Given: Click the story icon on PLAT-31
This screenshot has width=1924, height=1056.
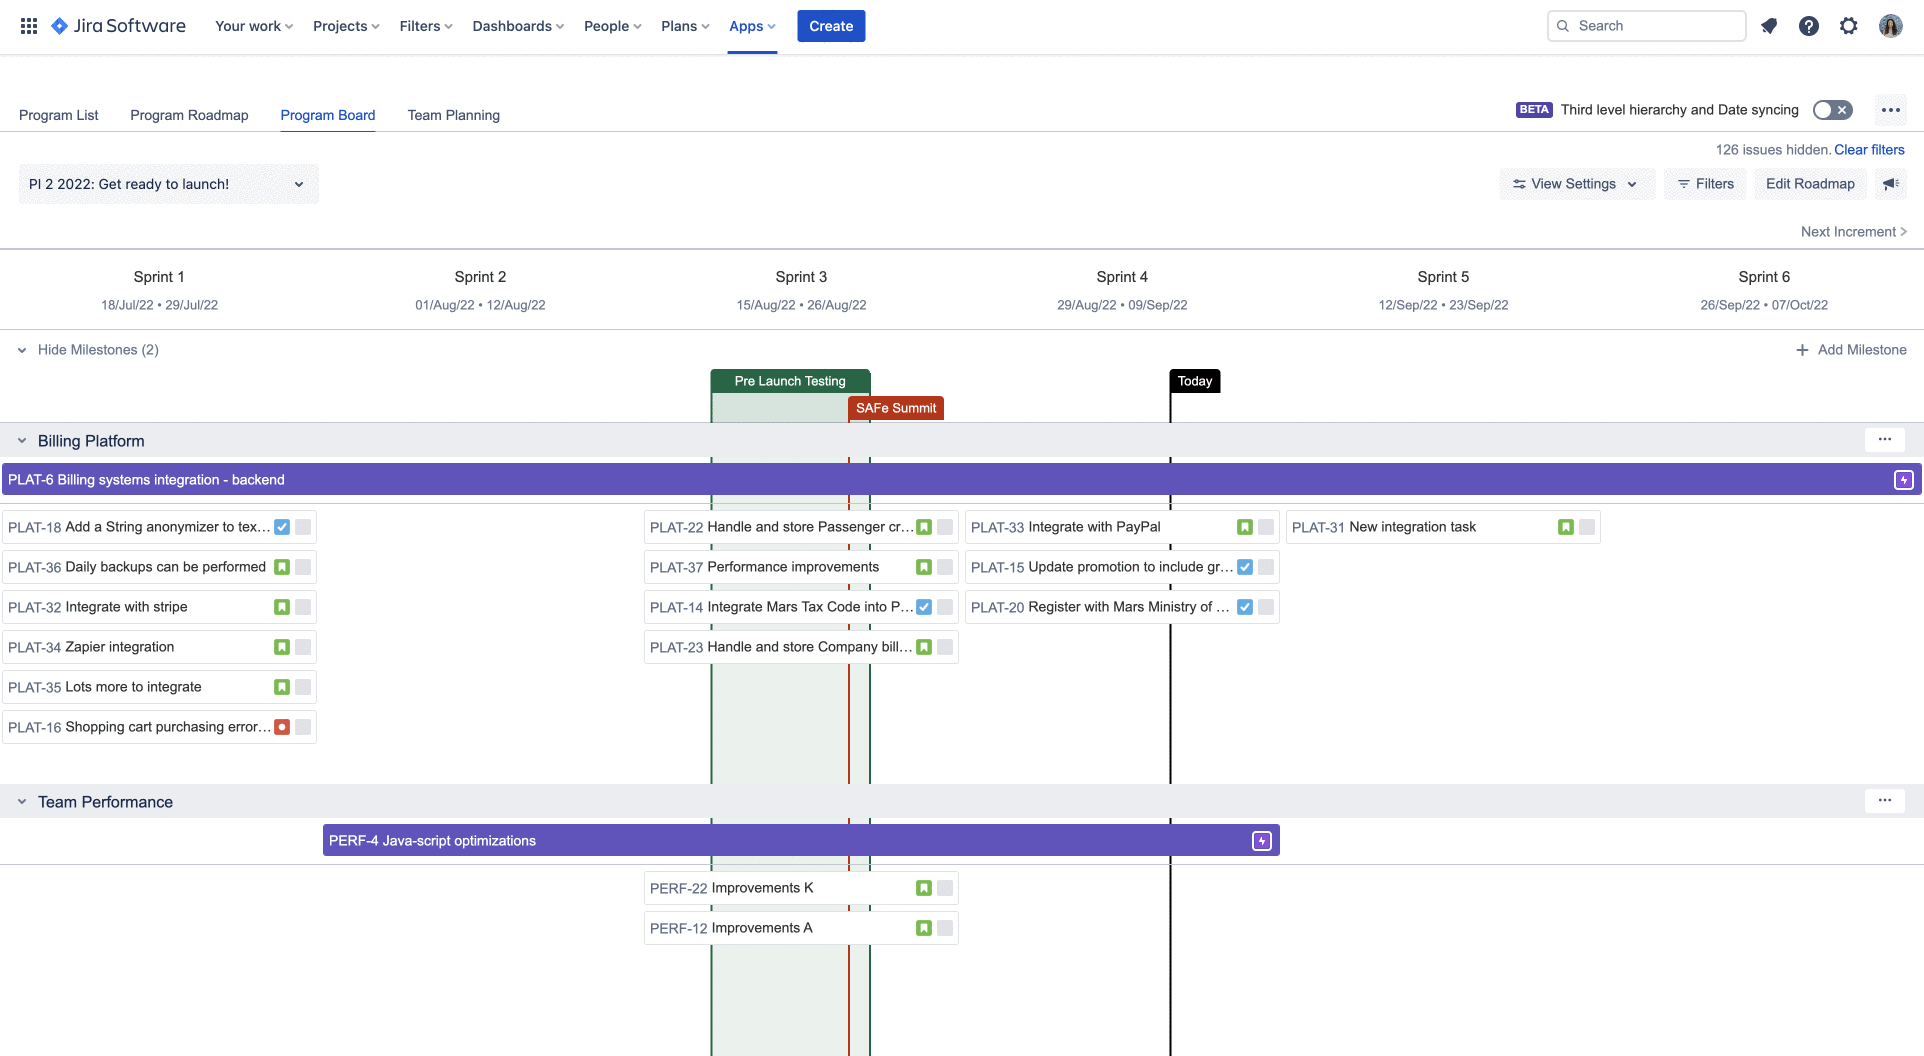Looking at the screenshot, I should (1566, 527).
